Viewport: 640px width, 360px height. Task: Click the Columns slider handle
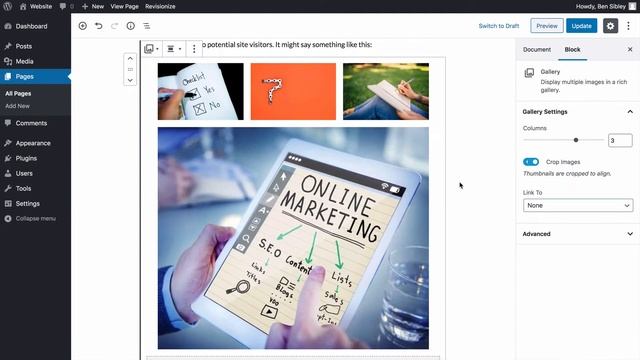click(576, 140)
